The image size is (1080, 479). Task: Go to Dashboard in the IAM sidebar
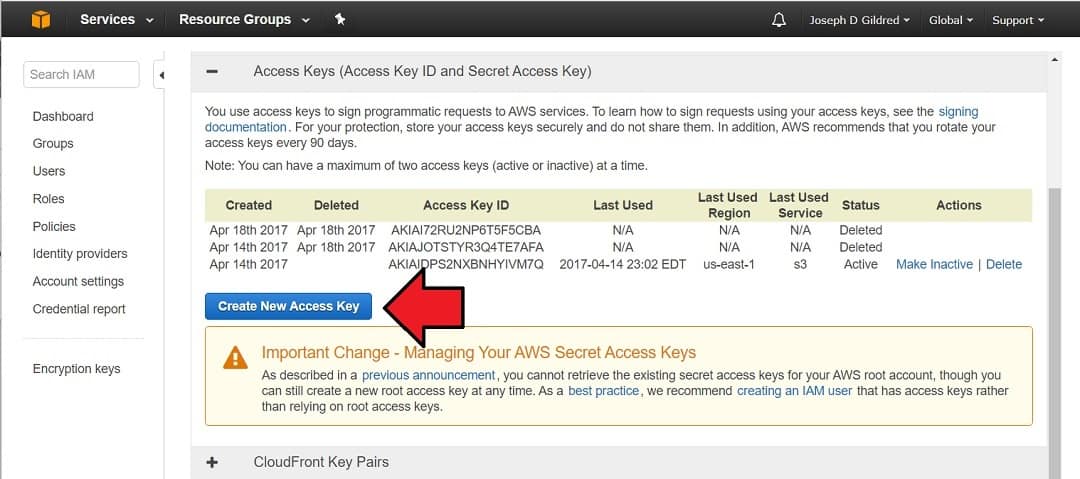[x=63, y=116]
